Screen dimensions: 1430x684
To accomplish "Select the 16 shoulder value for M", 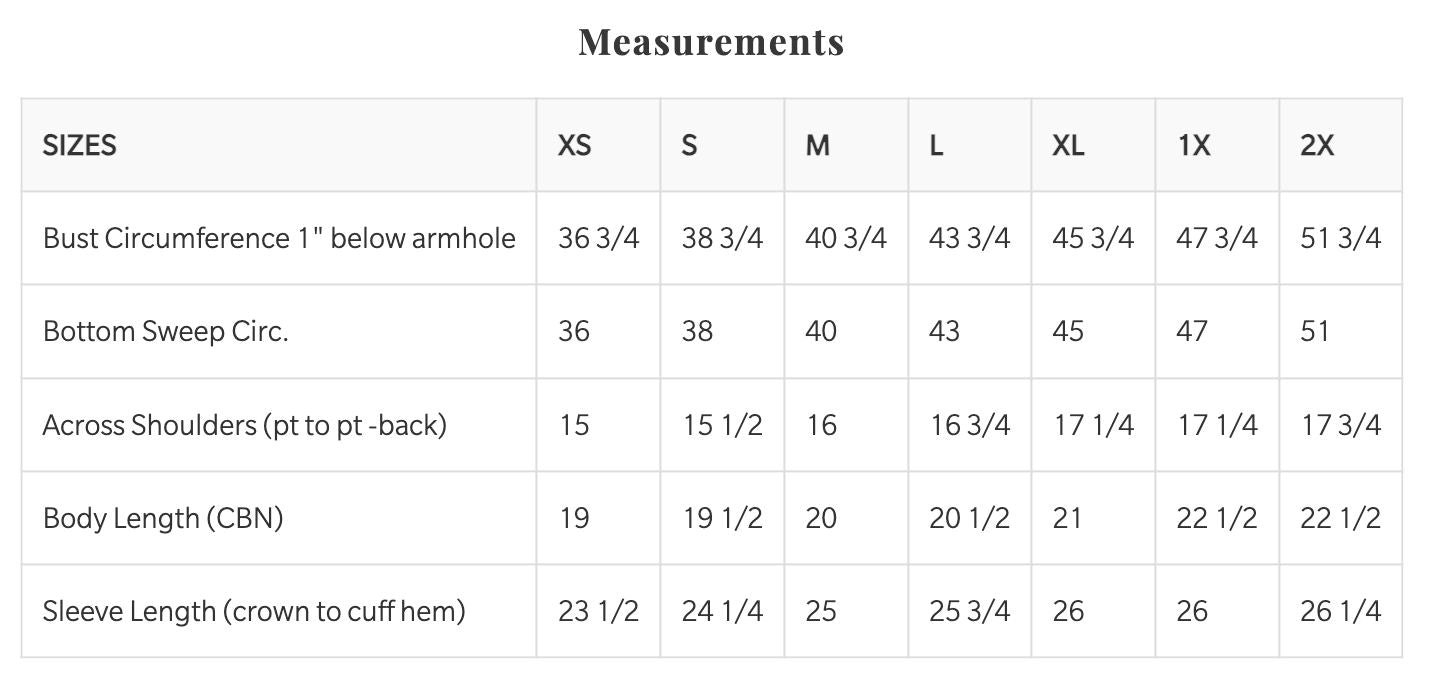I will pos(821,425).
